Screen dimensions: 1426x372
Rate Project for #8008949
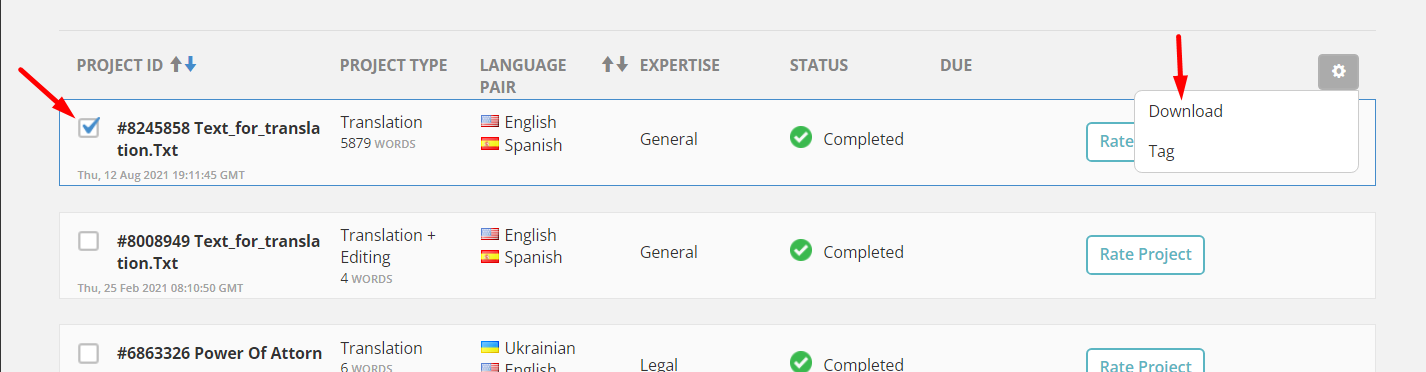click(x=1145, y=254)
